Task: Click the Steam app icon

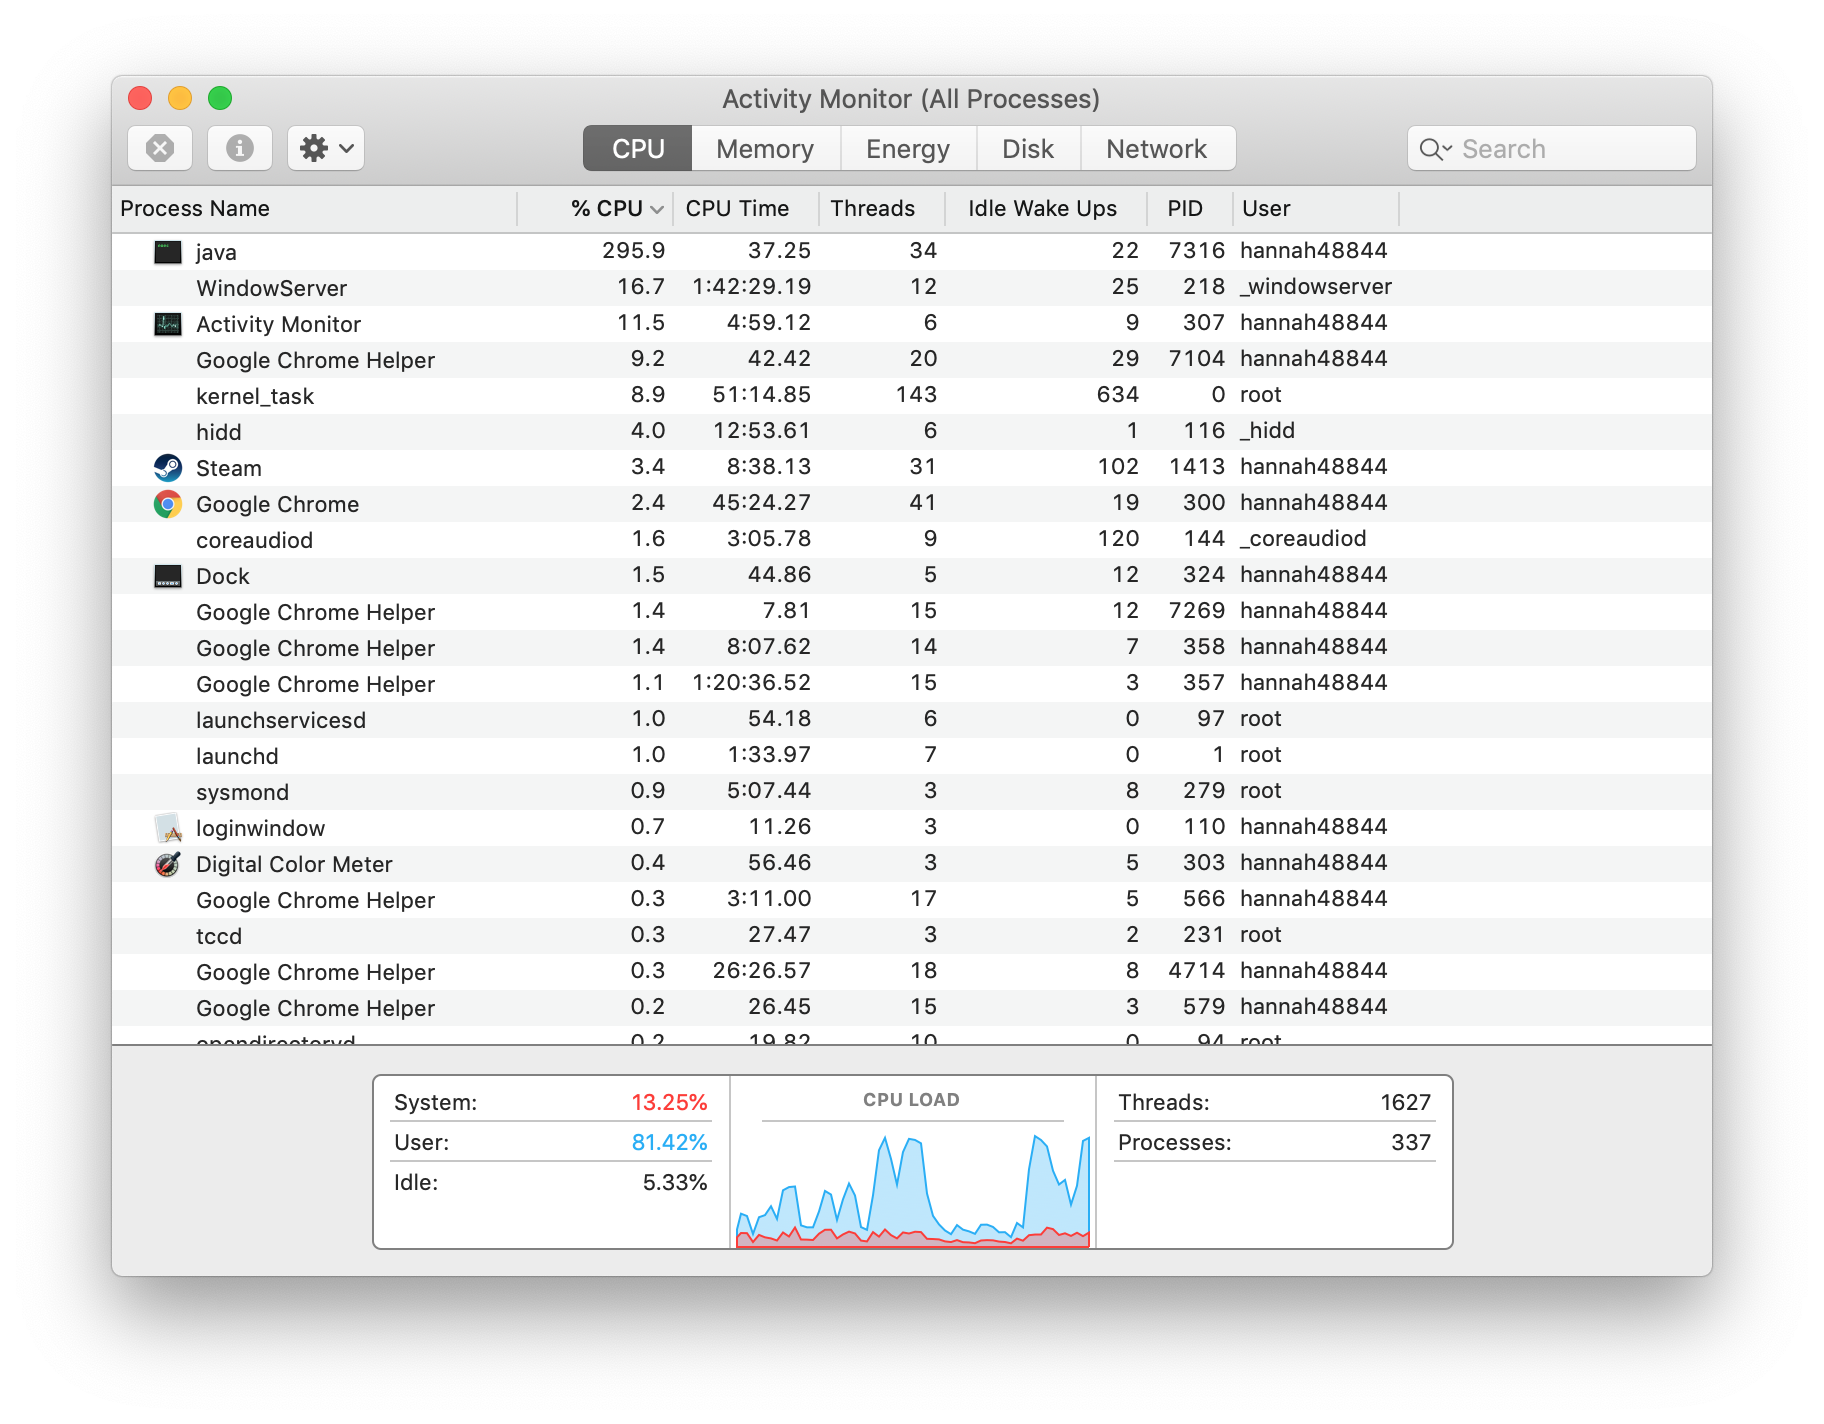Action: coord(168,467)
